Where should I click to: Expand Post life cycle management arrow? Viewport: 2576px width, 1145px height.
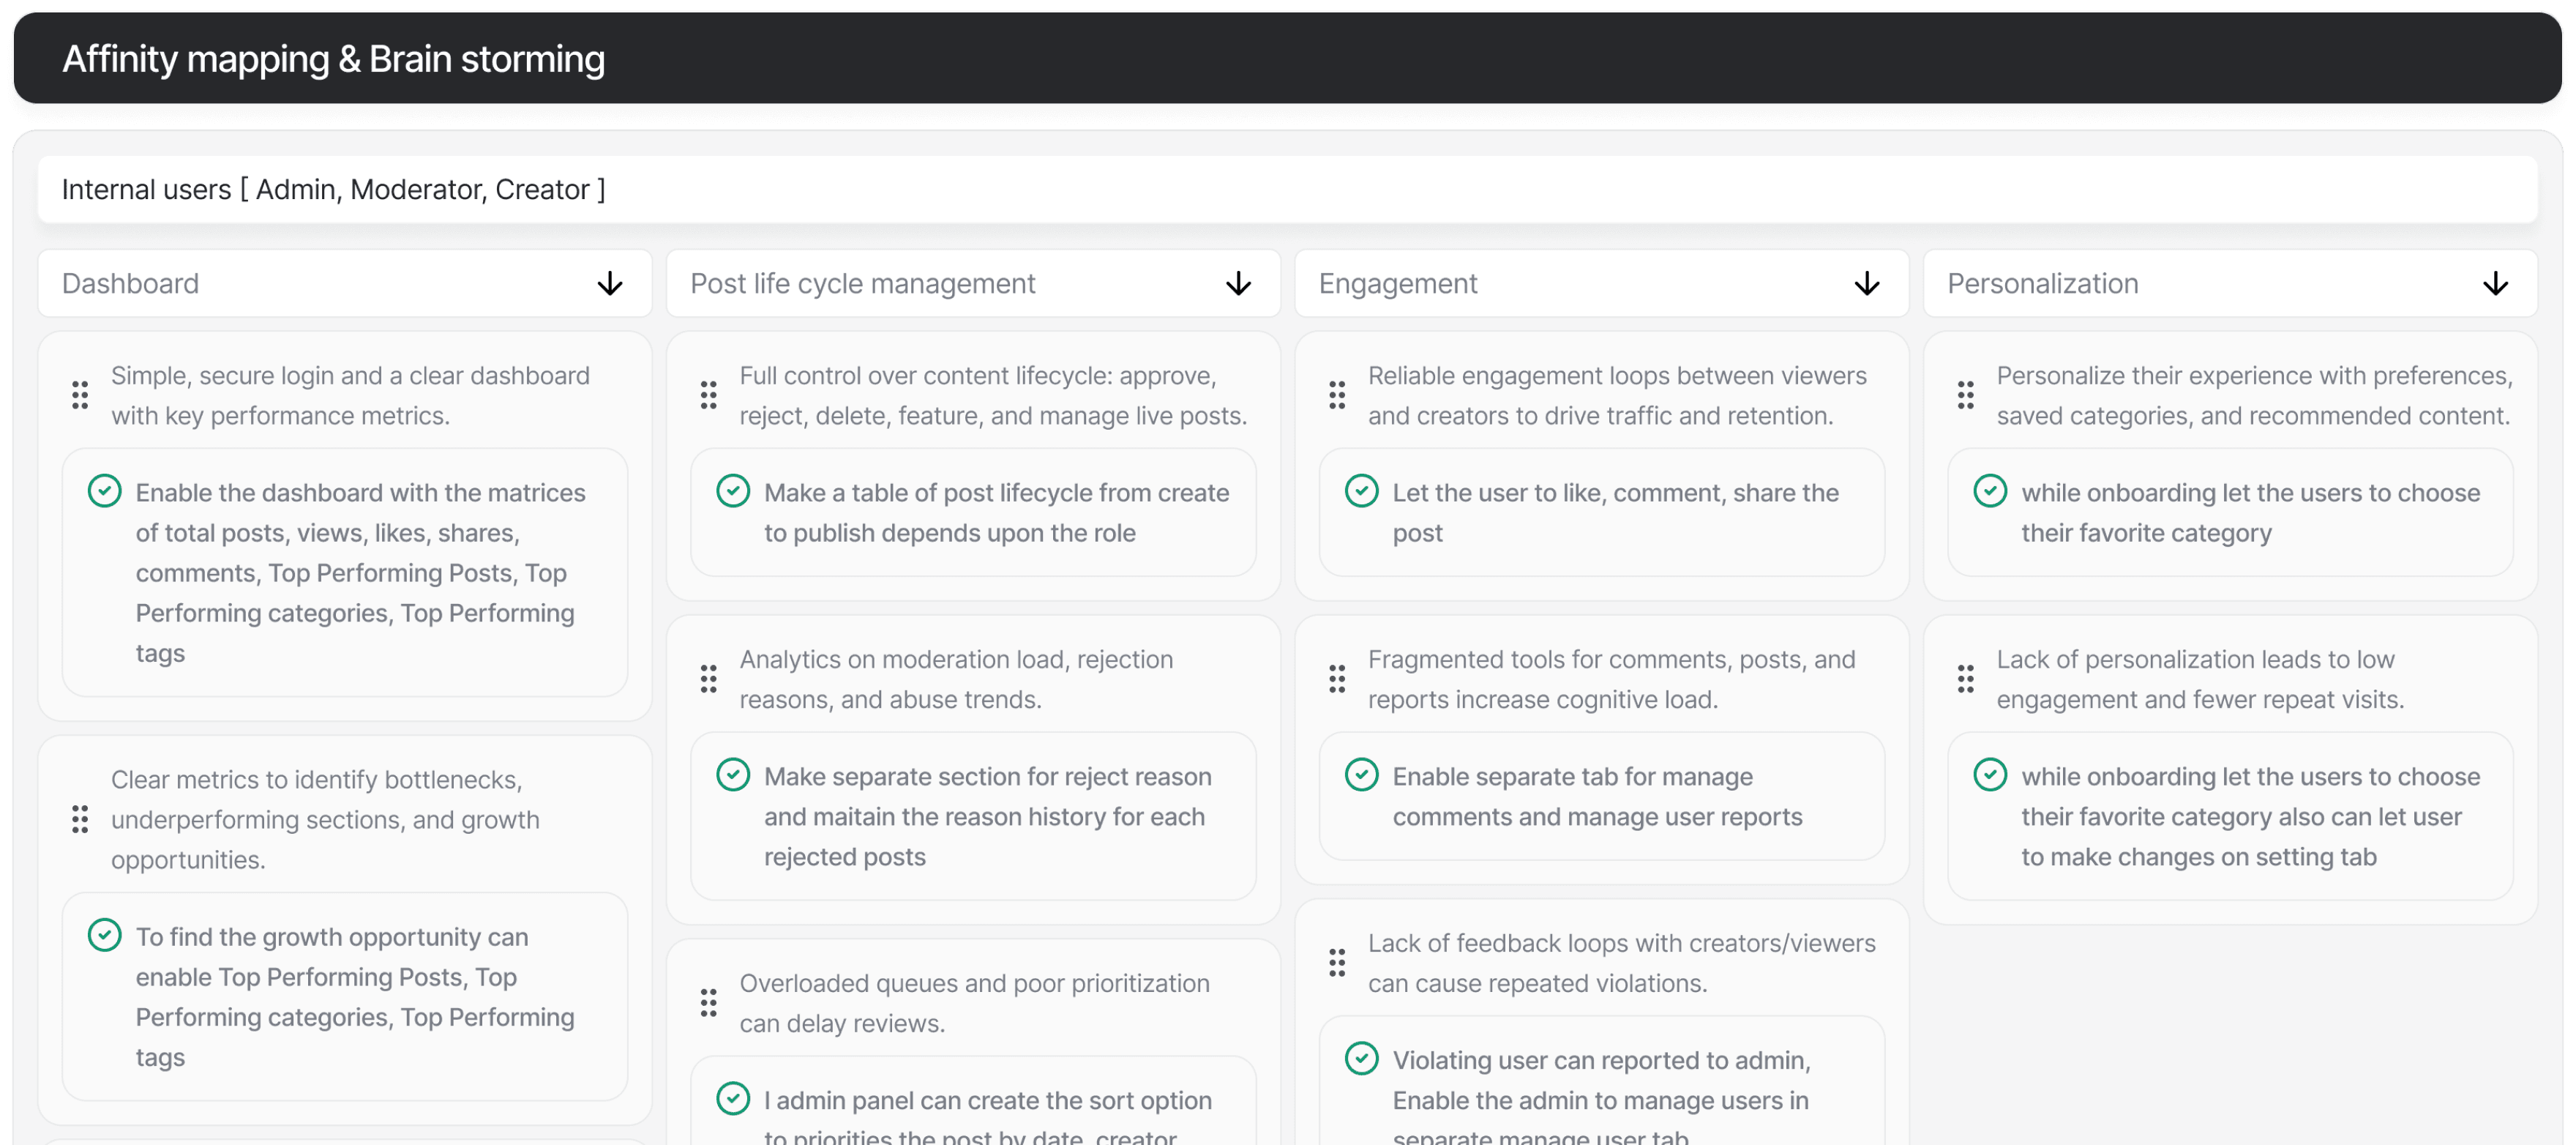(x=1238, y=284)
